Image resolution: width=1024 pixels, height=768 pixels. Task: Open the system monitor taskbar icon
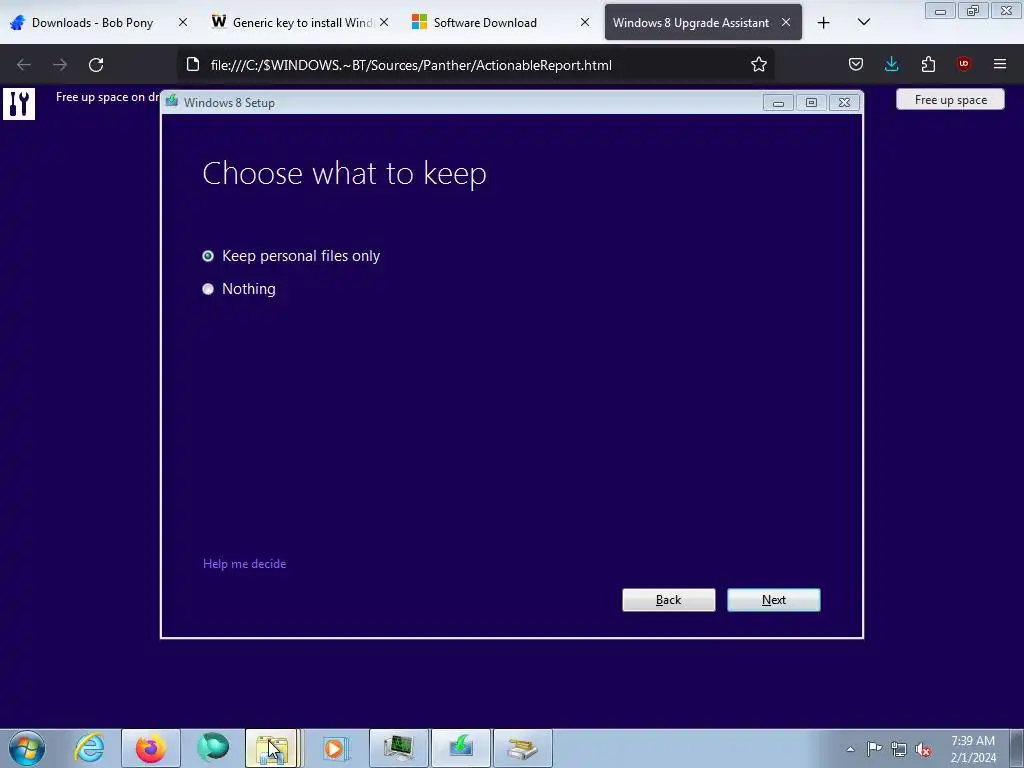click(x=398, y=748)
